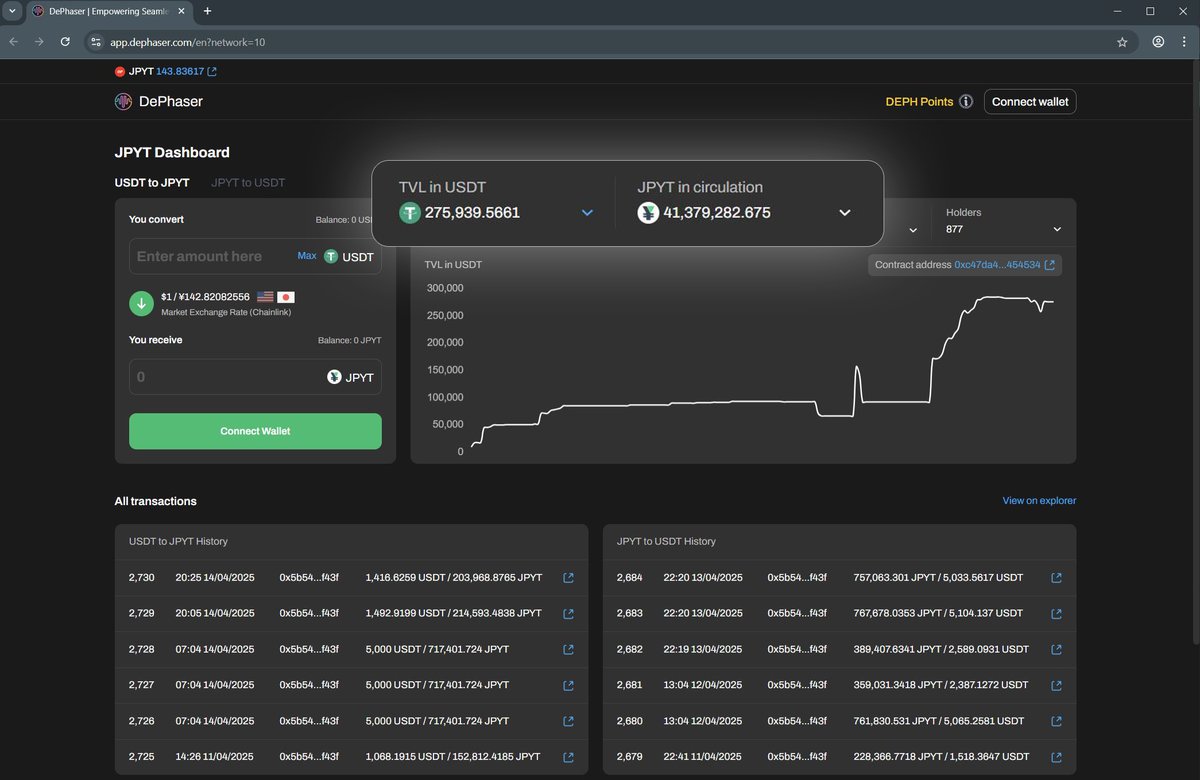This screenshot has height=780, width=1200.
Task: Click the TVL in USDT chart line
Action: pyautogui.click(x=762, y=371)
